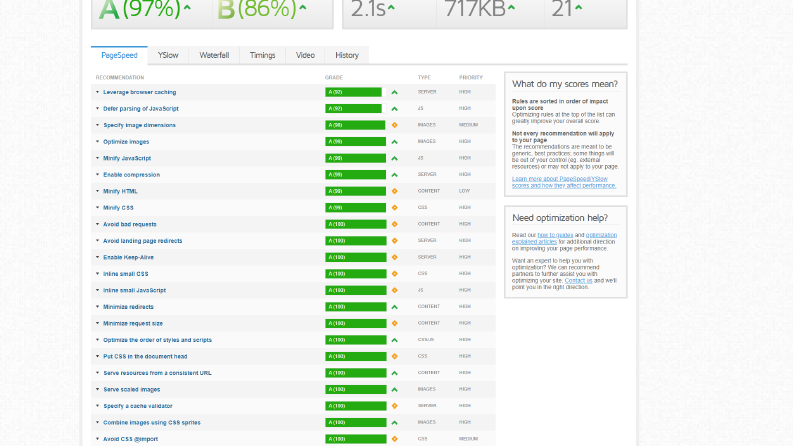This screenshot has height=446, width=793.
Task: Click orange diamond for Inline small JavaScript
Action: [x=394, y=290]
